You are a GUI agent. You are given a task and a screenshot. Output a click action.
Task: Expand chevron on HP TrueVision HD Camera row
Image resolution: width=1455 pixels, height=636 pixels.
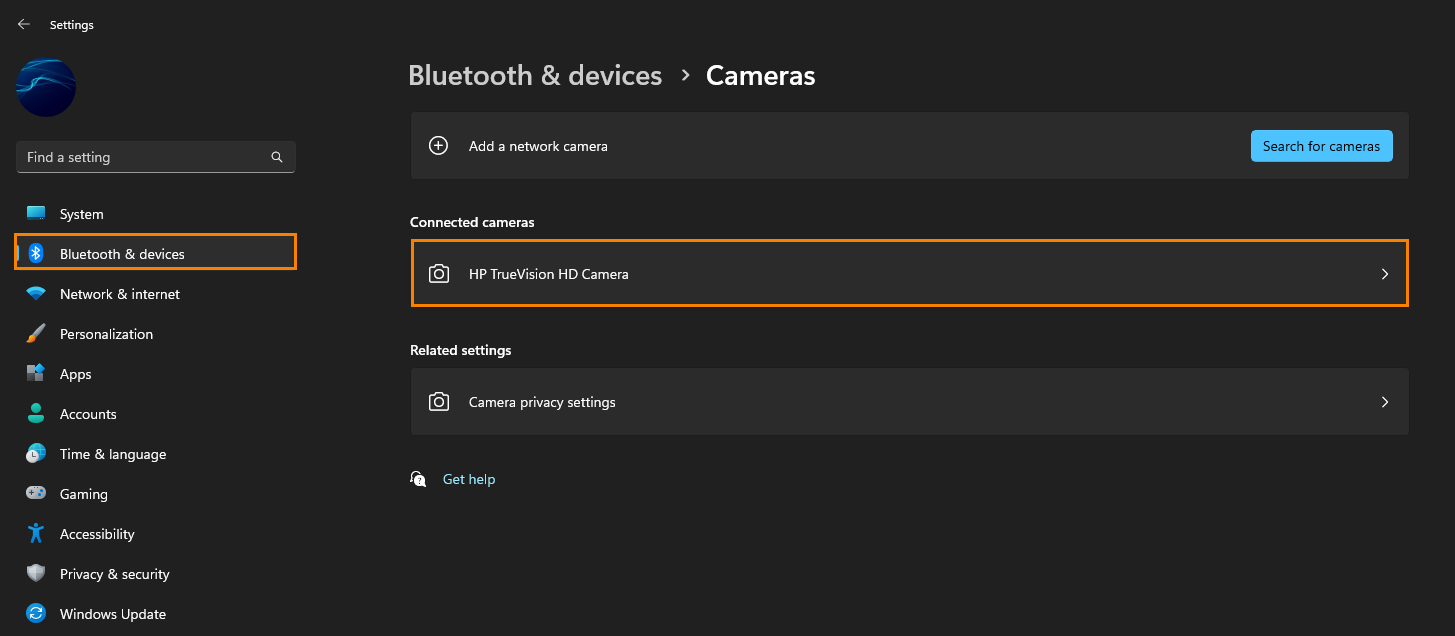pyautogui.click(x=1385, y=274)
